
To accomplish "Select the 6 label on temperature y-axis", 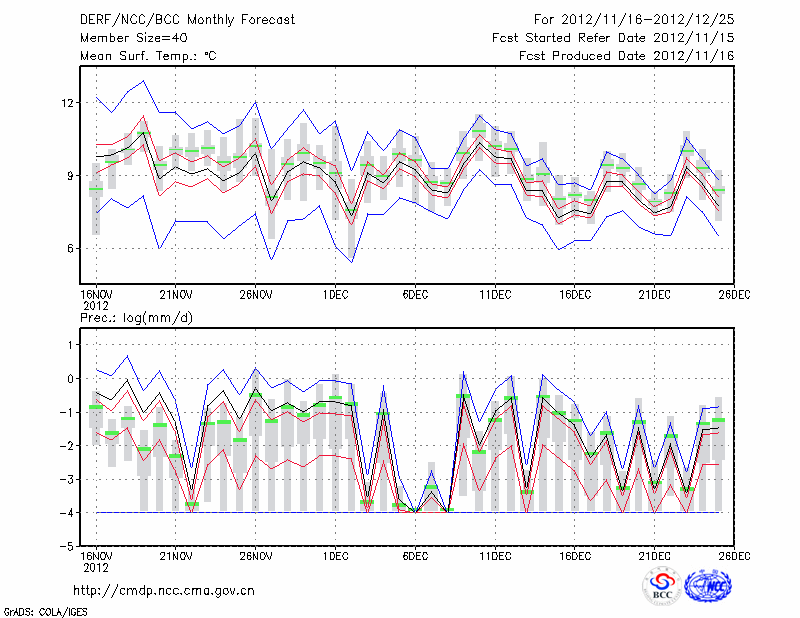I will tap(71, 248).
